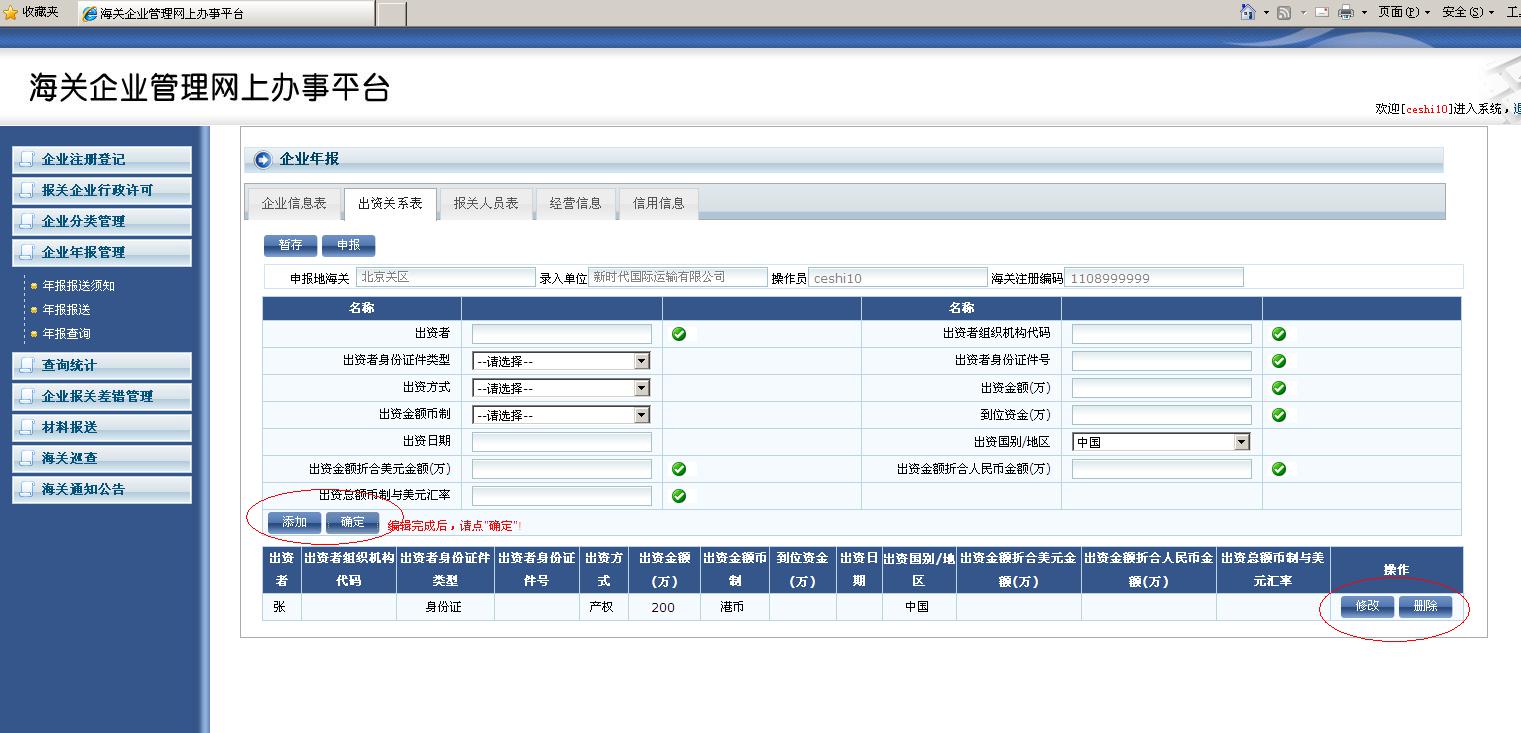Click the Home icon in browser toolbar
1521x733 pixels.
(1247, 12)
